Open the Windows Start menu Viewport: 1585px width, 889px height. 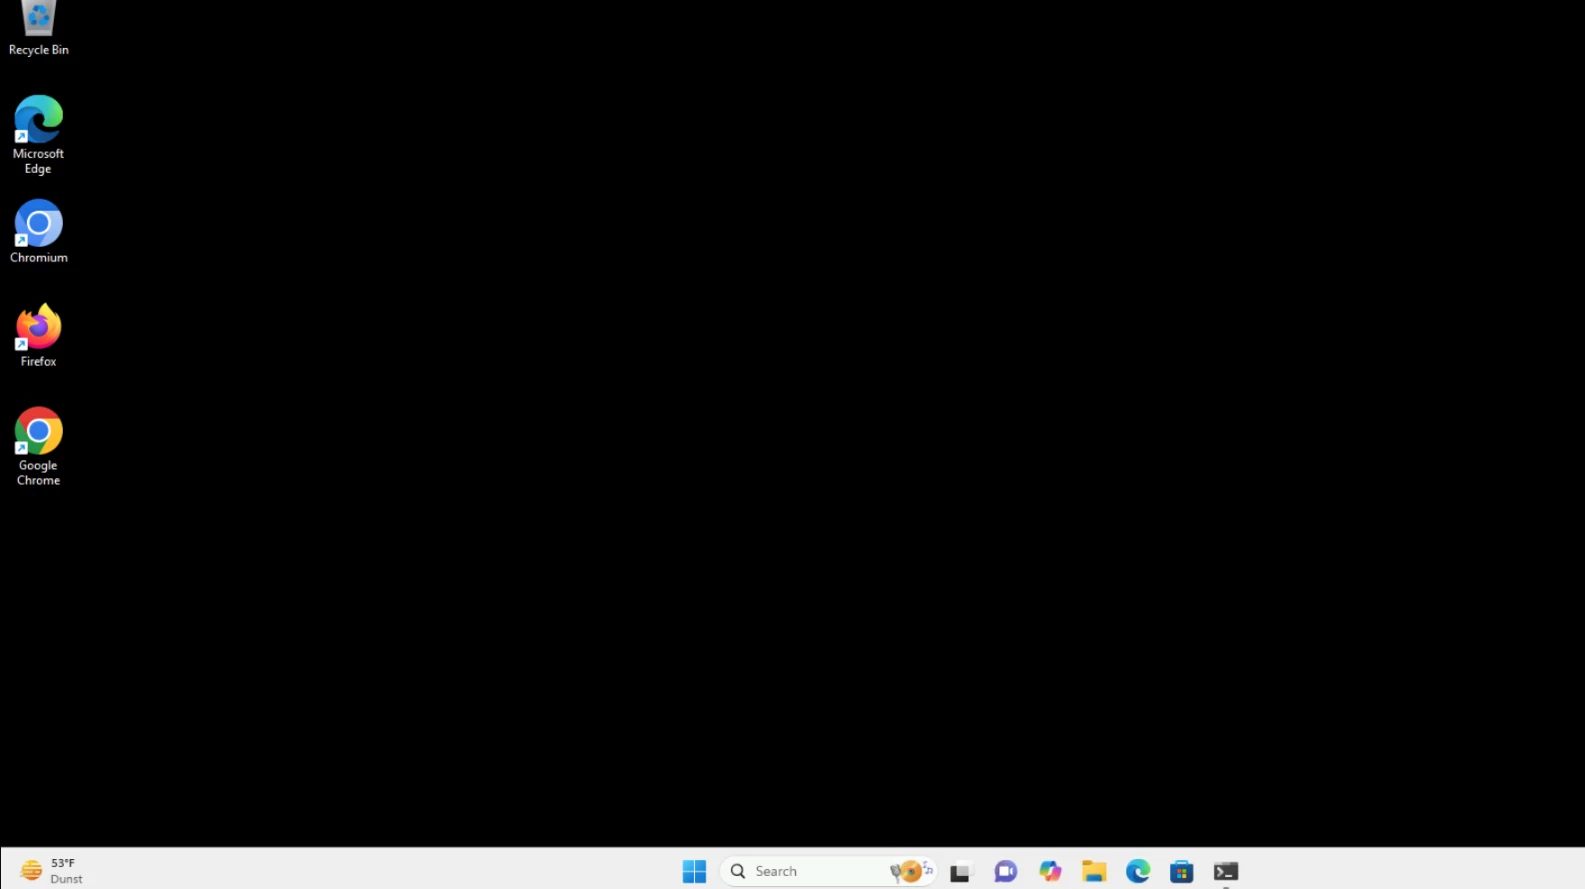point(694,871)
